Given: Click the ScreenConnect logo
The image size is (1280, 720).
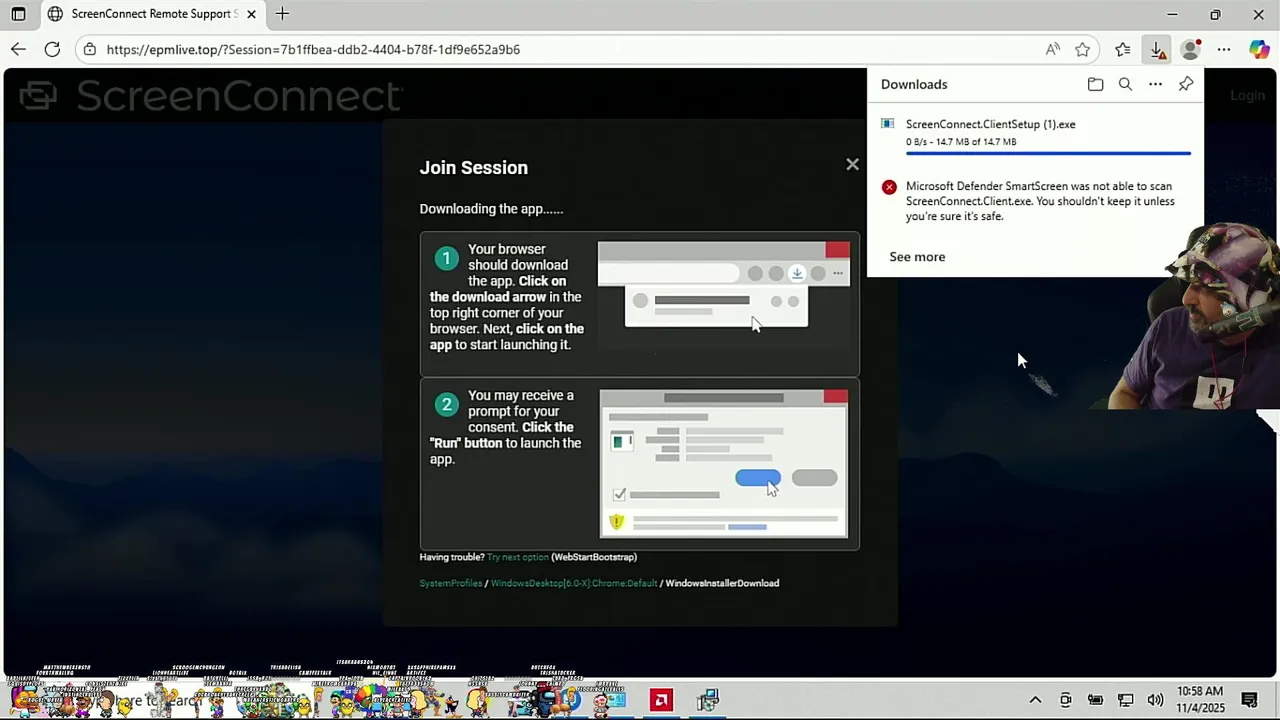Looking at the screenshot, I should pyautogui.click(x=210, y=95).
